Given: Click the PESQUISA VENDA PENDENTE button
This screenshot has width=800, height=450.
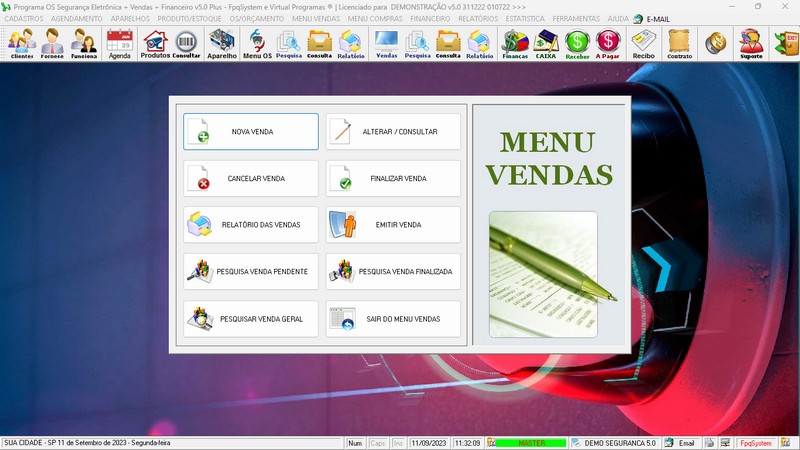Looking at the screenshot, I should (251, 271).
